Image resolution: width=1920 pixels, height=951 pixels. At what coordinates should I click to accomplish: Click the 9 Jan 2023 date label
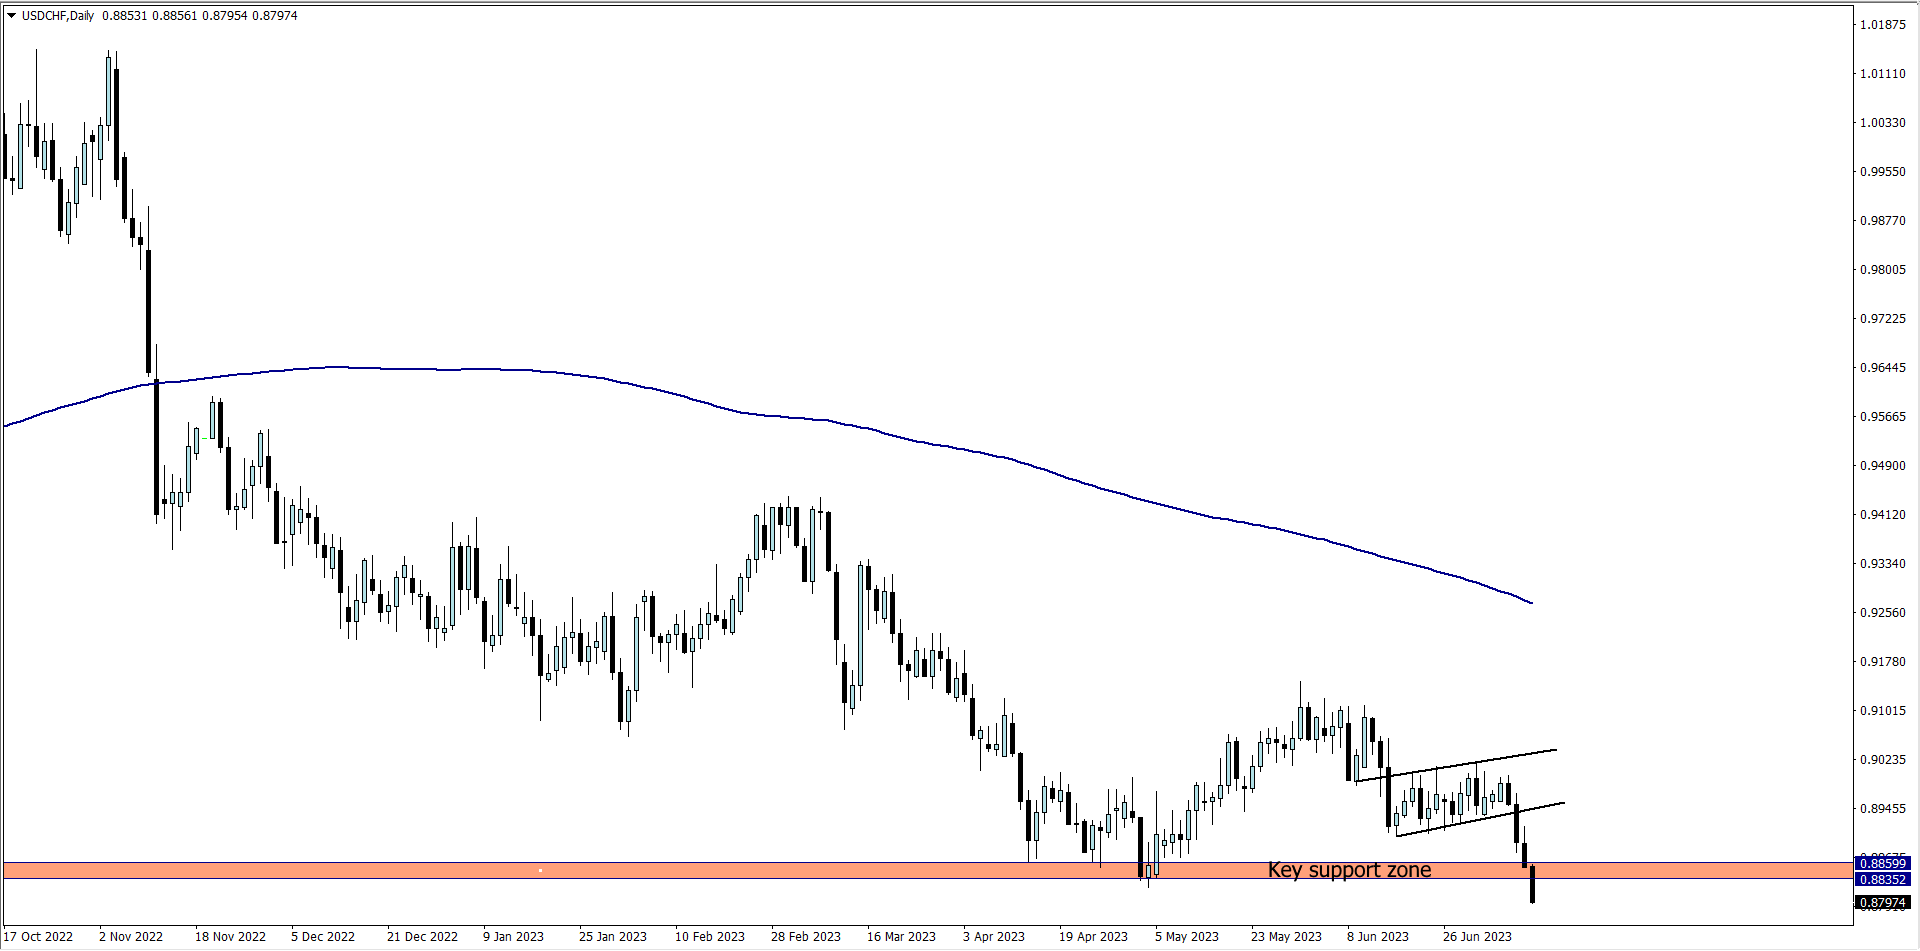coord(513,937)
